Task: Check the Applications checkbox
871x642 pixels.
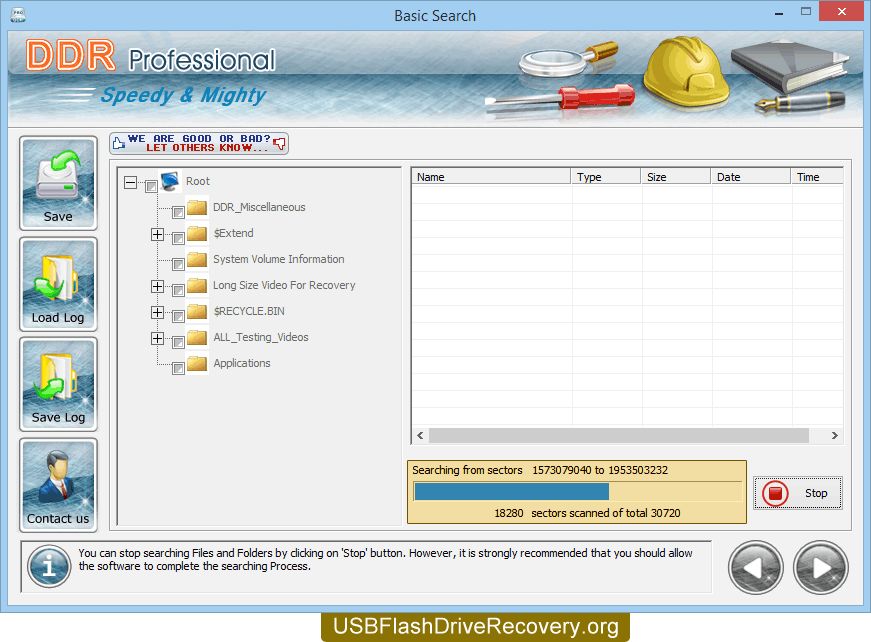Action: pos(178,368)
